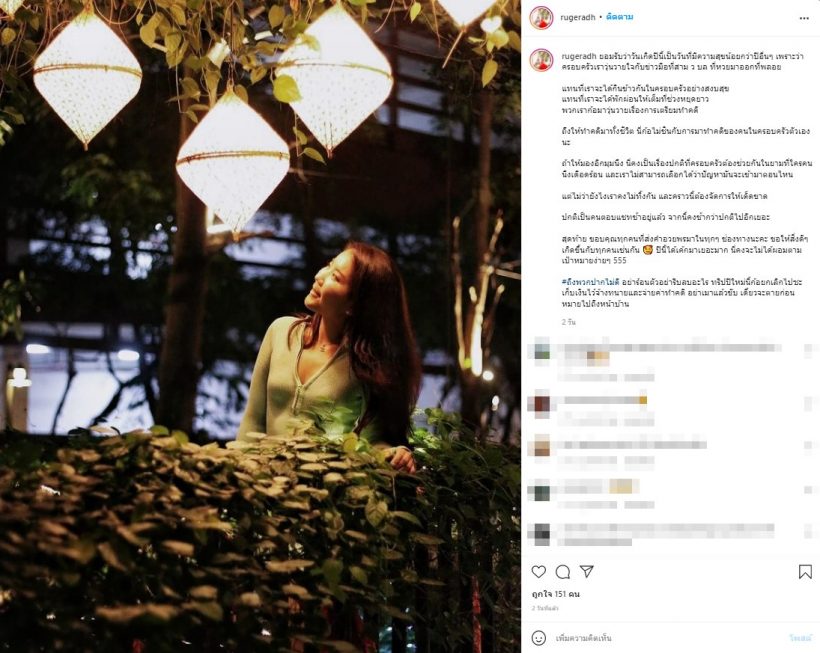Screen dimensions: 820x653
Task: Open the rugeradh username in the caption
Action: pyautogui.click(x=579, y=56)
